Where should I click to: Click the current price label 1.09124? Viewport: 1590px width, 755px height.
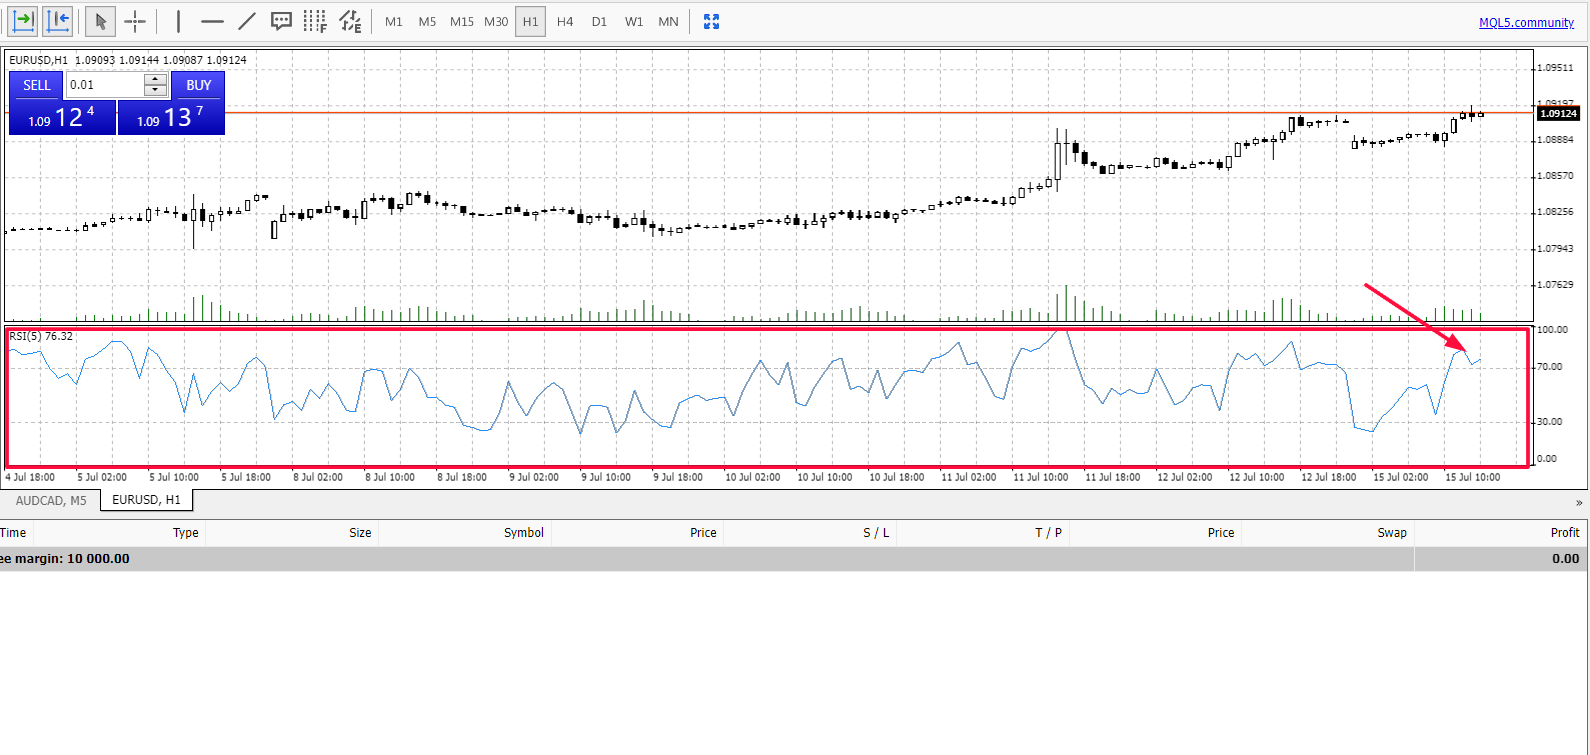(1558, 113)
